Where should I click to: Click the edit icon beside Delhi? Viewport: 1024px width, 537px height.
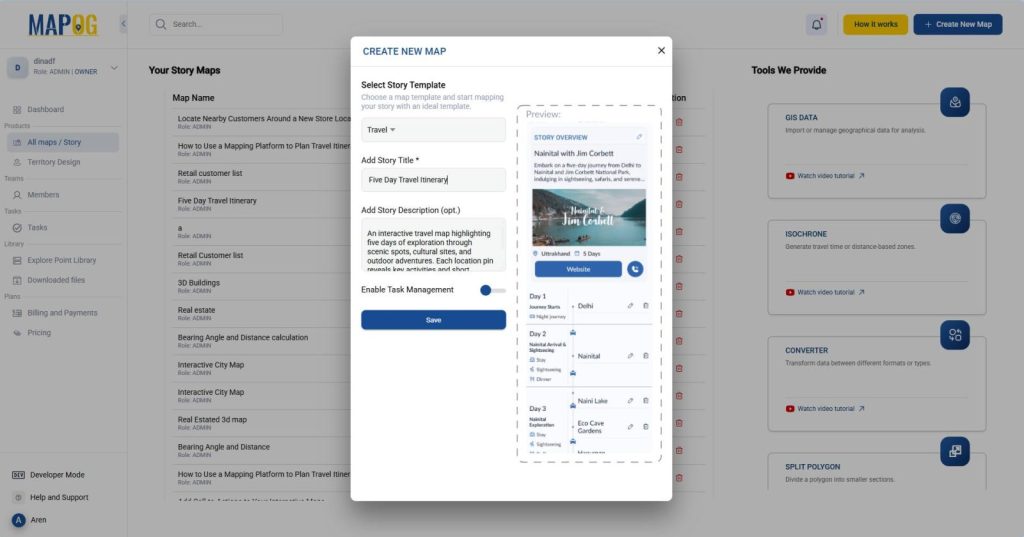630,306
